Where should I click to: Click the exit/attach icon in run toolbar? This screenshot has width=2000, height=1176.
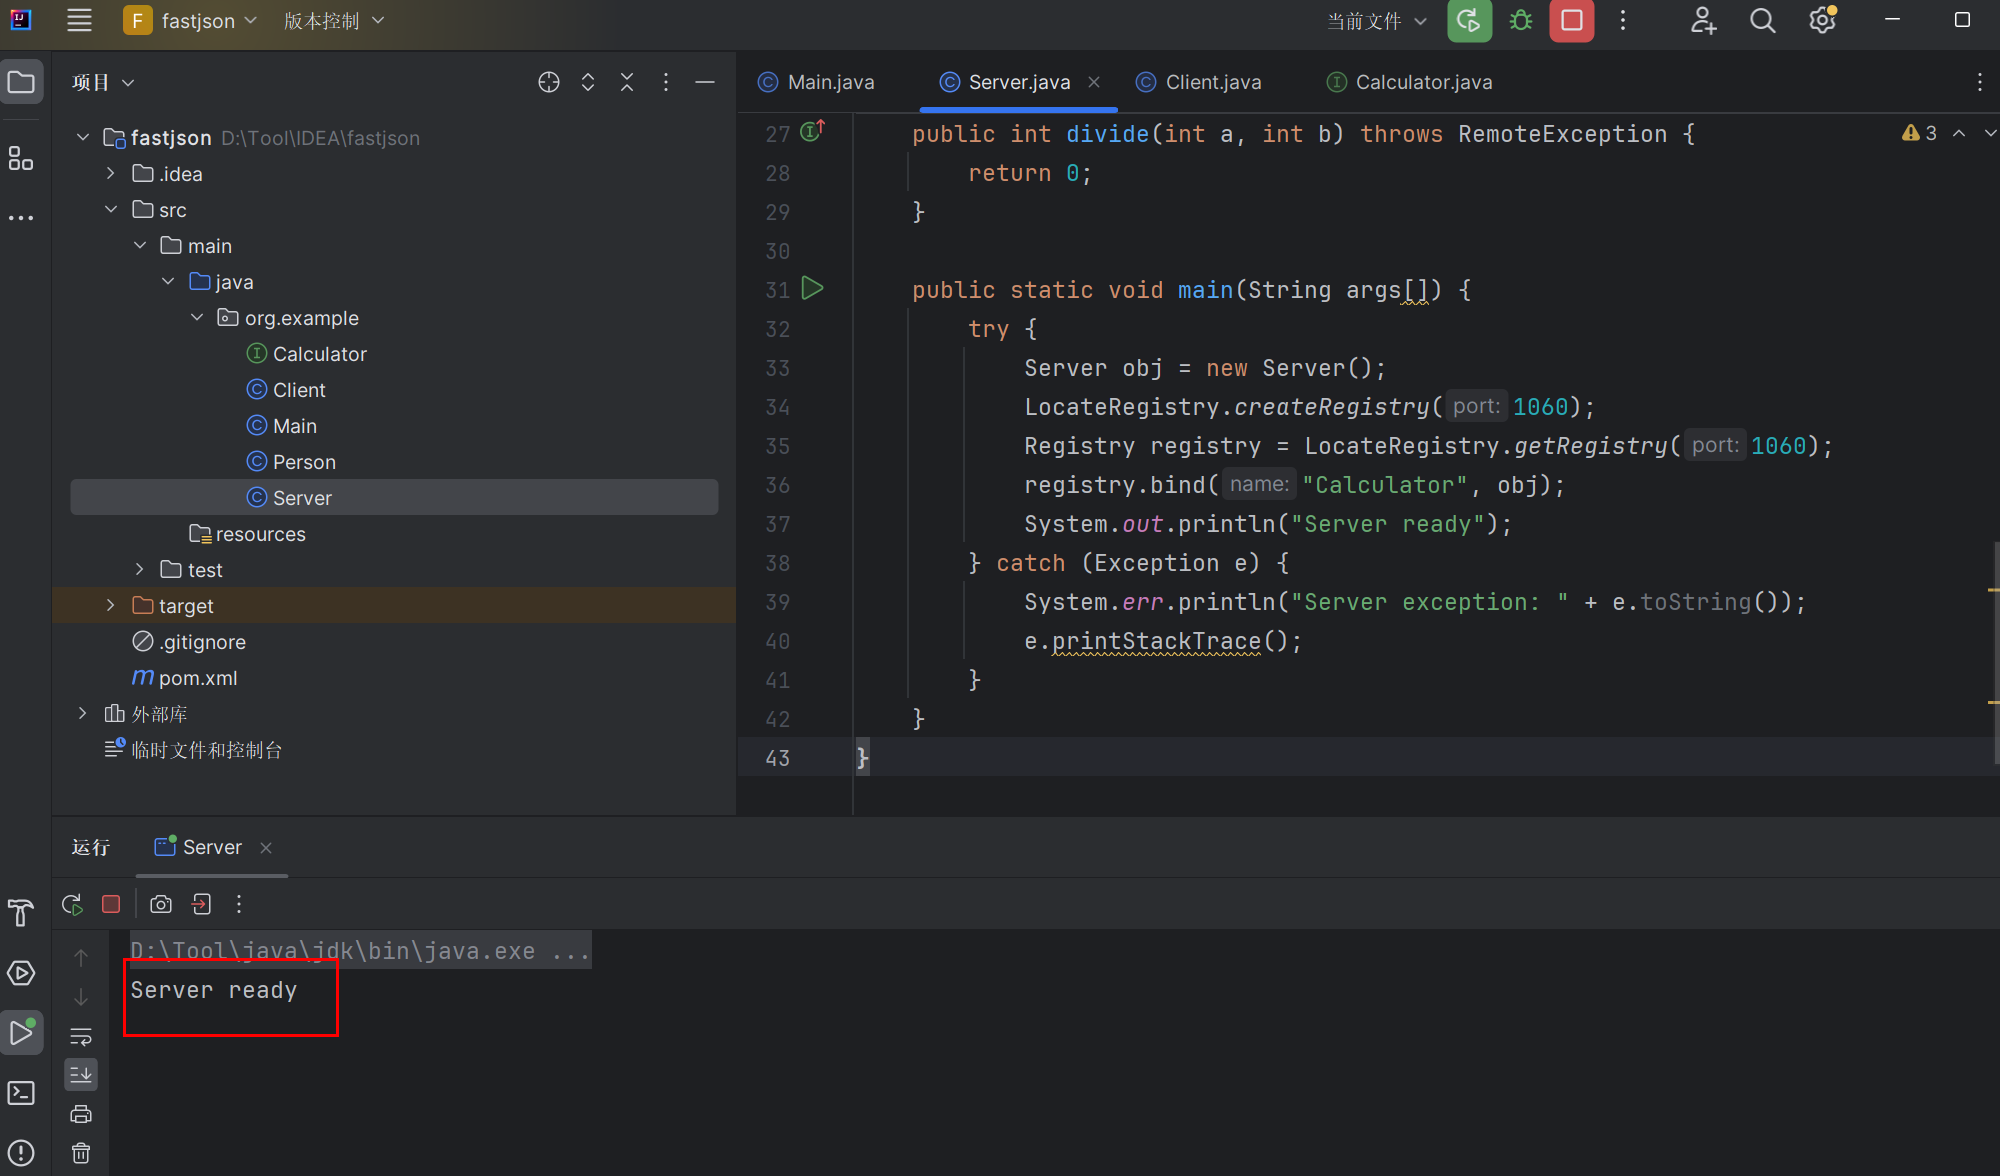201,904
